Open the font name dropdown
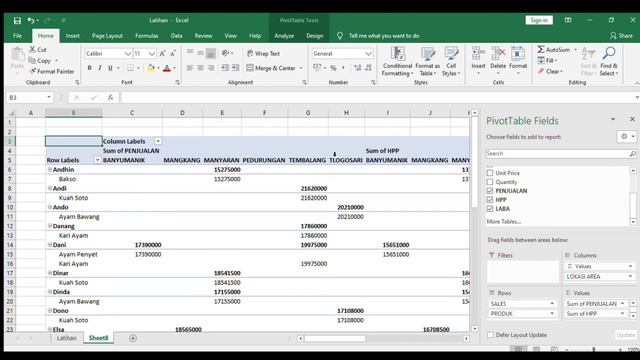Image resolution: width=640 pixels, height=360 pixels. [x=127, y=53]
